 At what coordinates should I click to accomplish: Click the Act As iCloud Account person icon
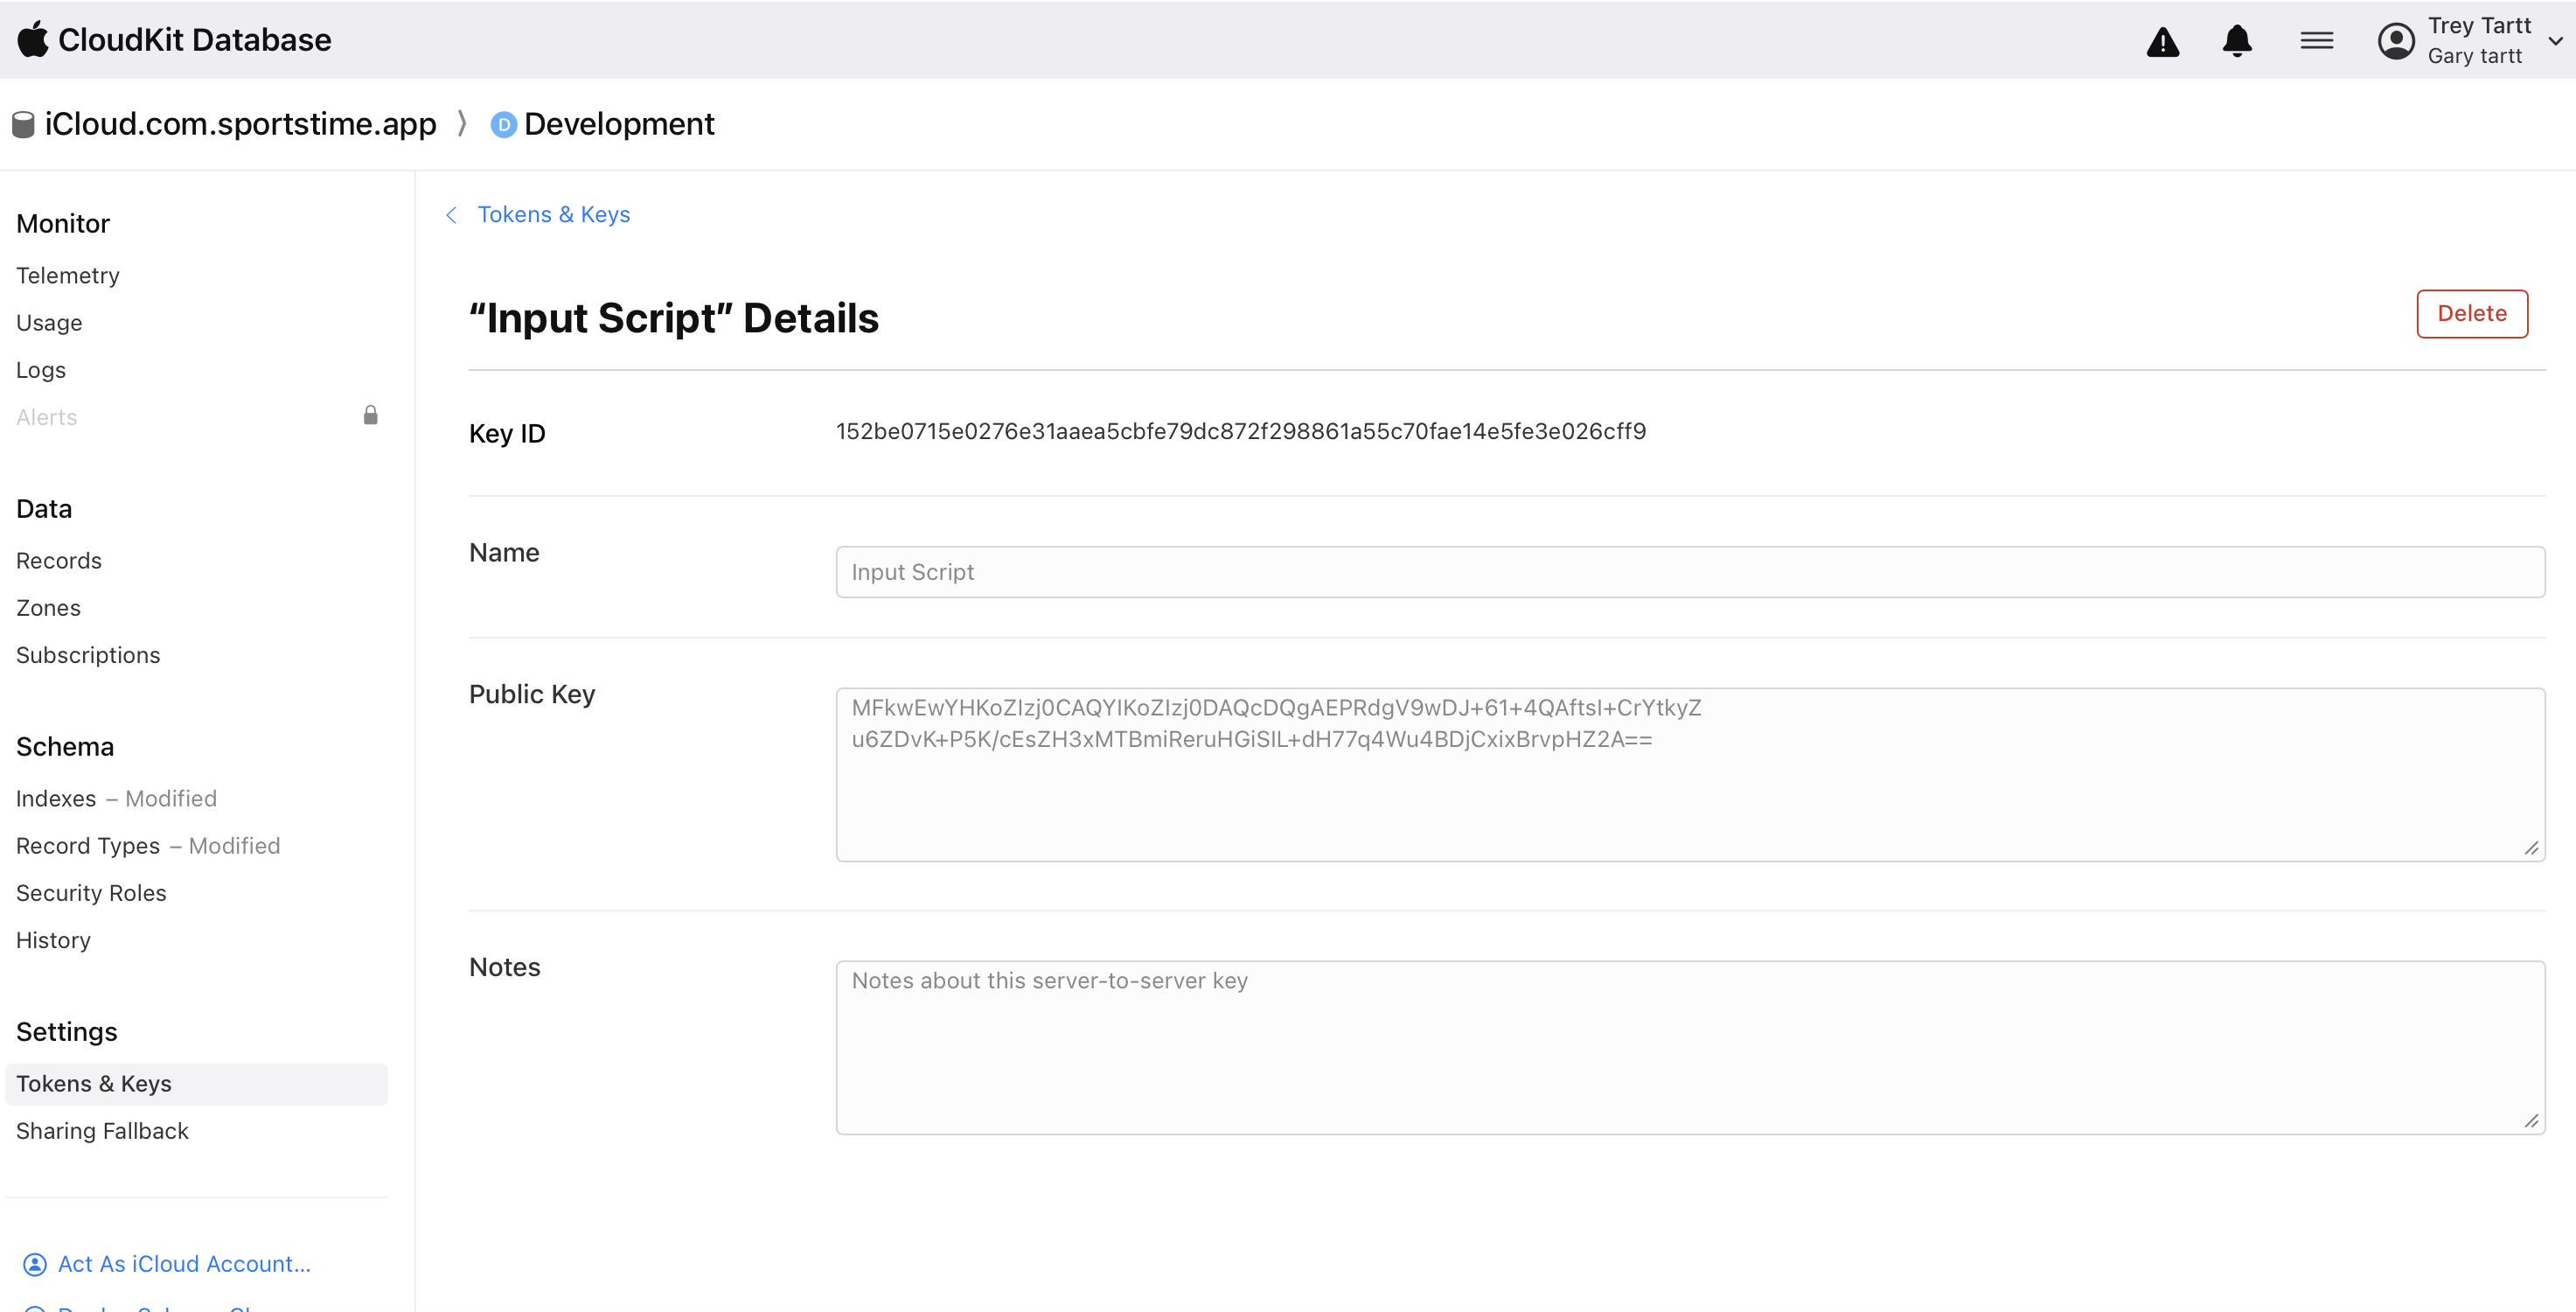coord(35,1264)
